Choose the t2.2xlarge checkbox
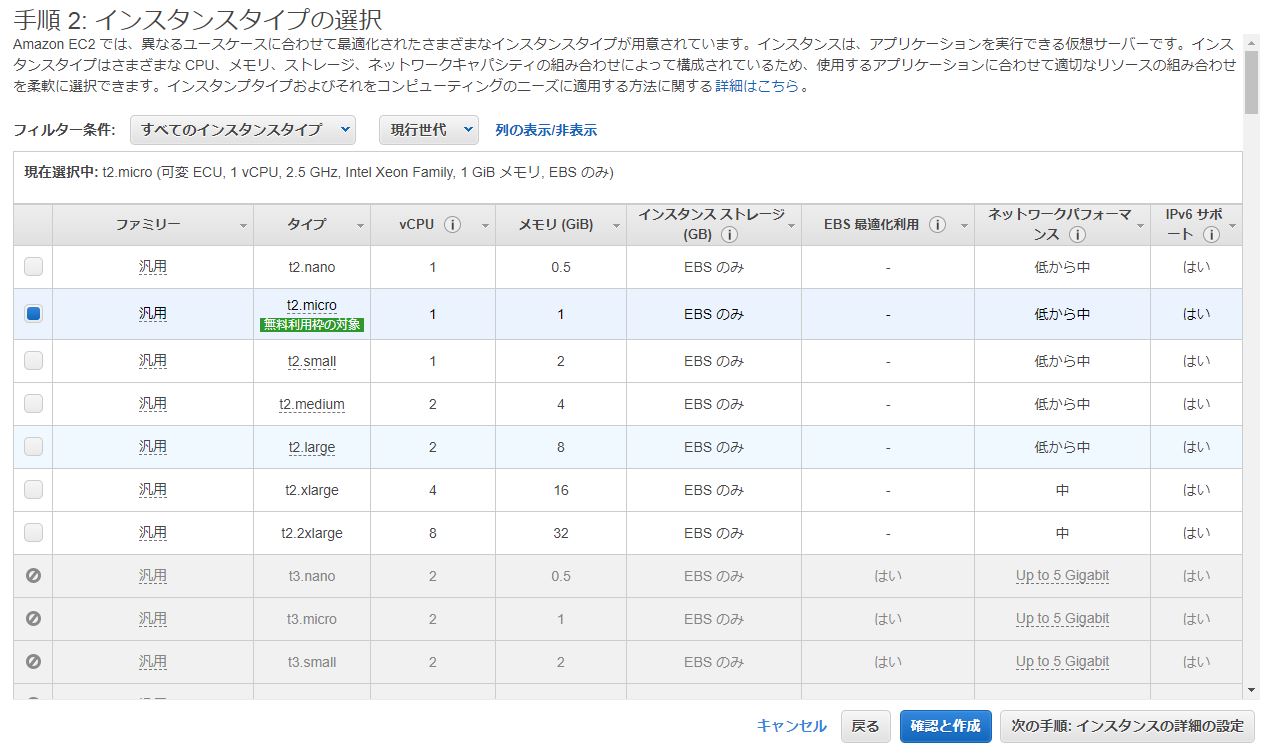The width and height of the screenshot is (1268, 756). click(33, 533)
